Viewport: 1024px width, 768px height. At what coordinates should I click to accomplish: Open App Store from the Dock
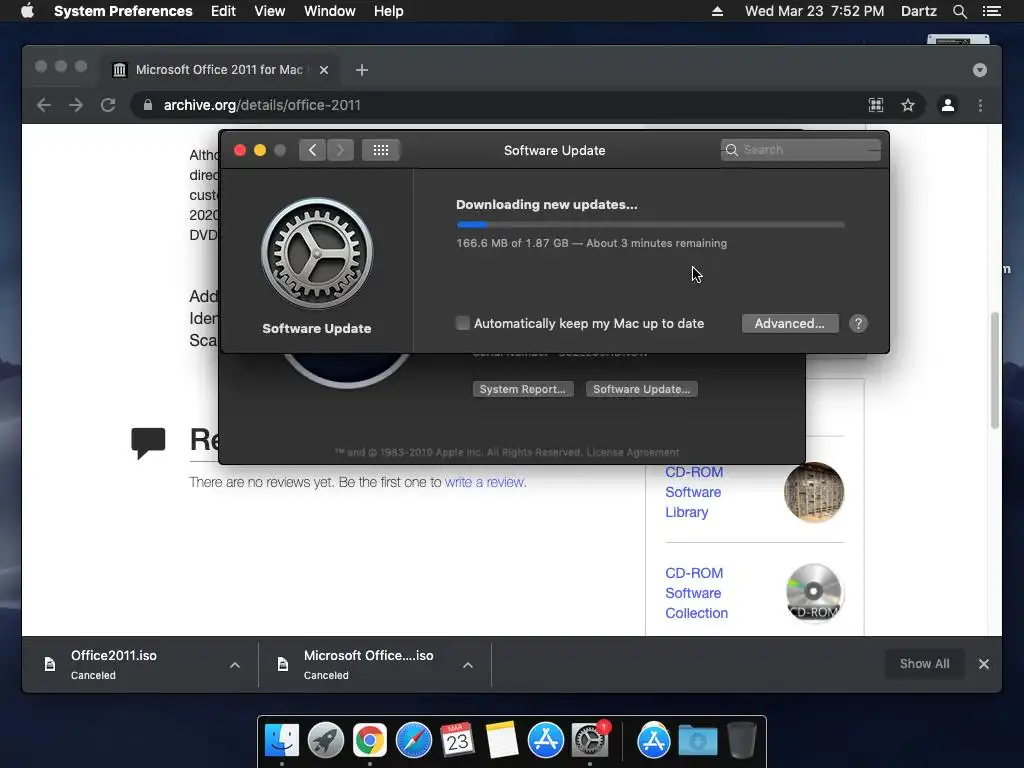[x=545, y=741]
